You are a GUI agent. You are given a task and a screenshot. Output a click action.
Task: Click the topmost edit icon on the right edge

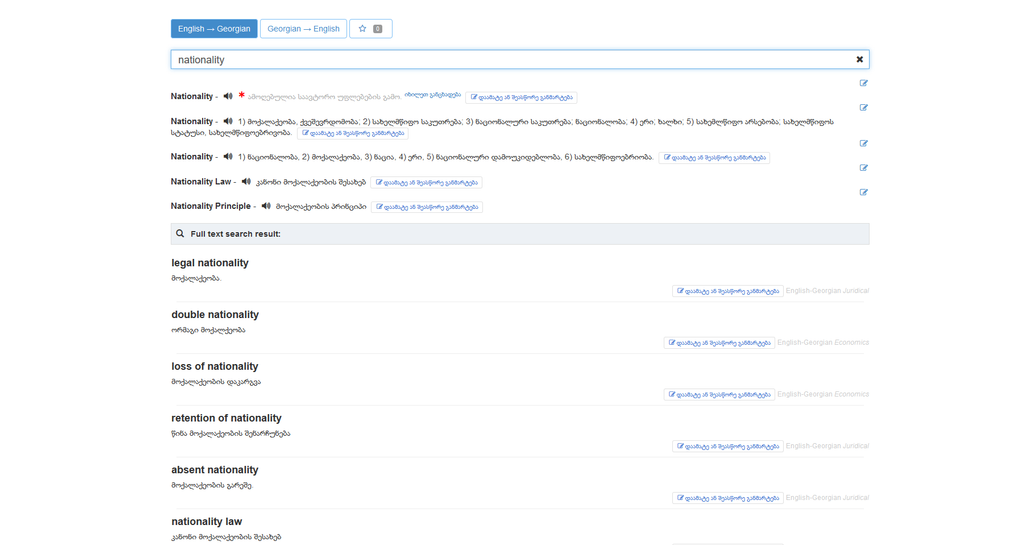tap(864, 83)
